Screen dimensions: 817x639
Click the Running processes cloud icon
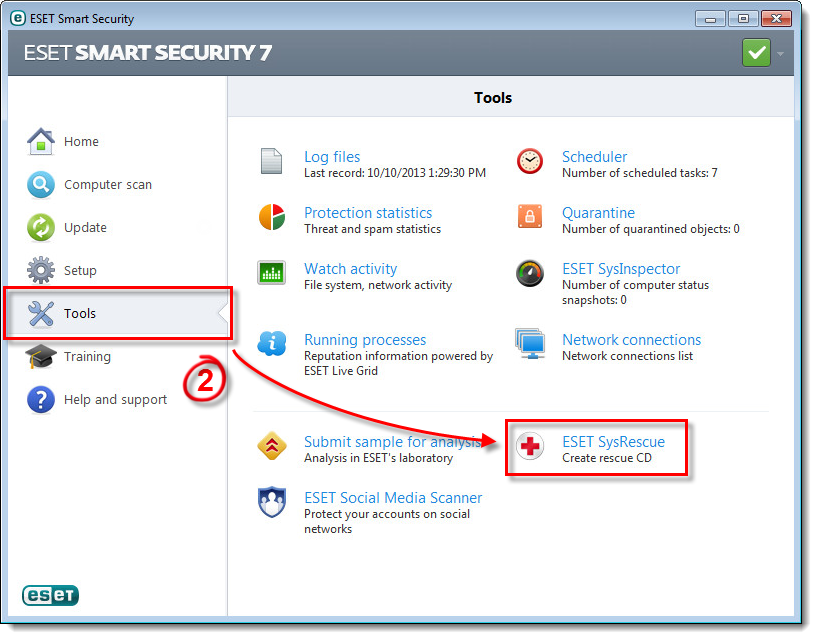(272, 344)
